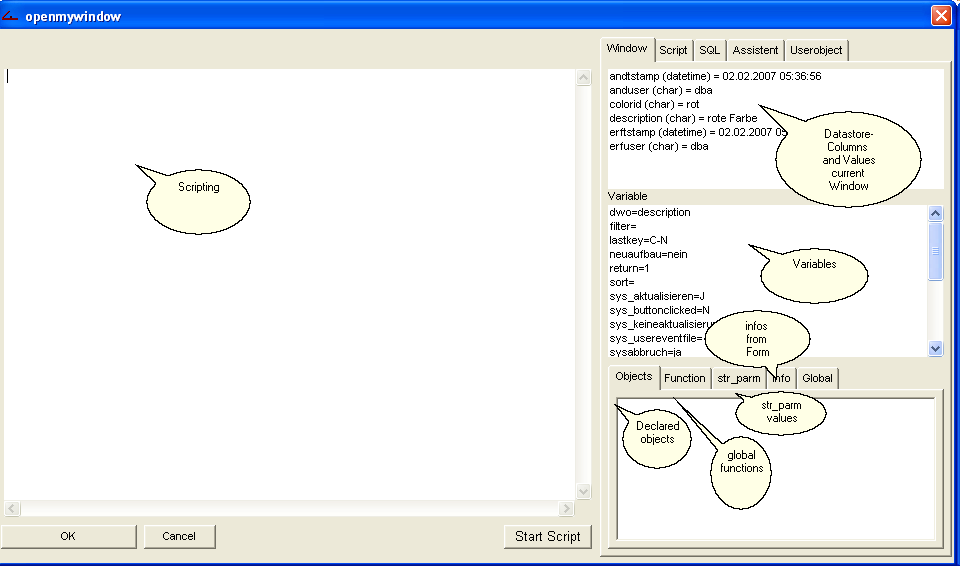
Task: Open the SQL tab
Action: [709, 50]
